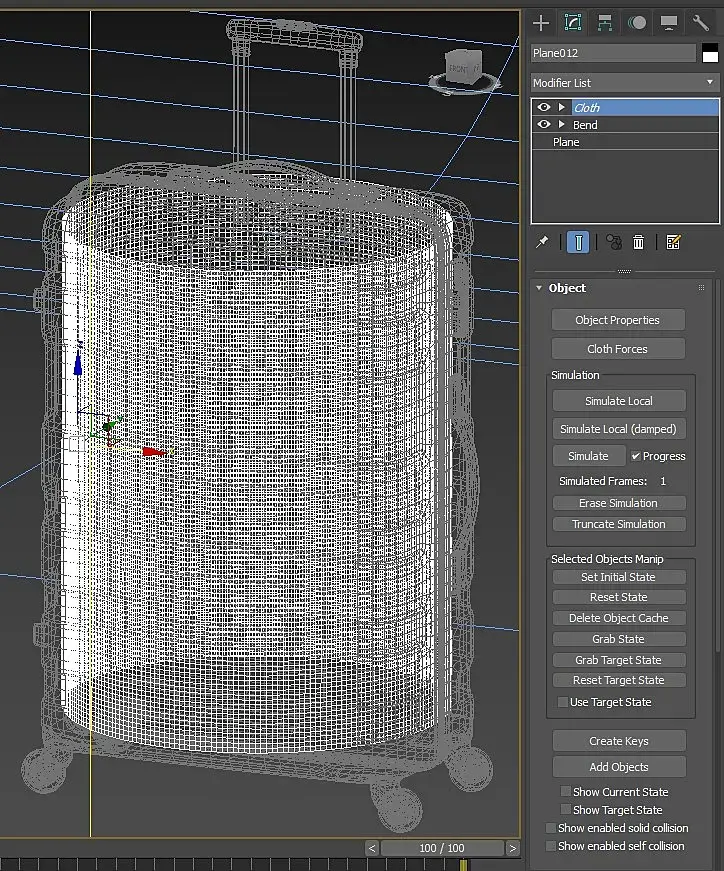
Task: Click the Simulate Local button
Action: point(618,401)
